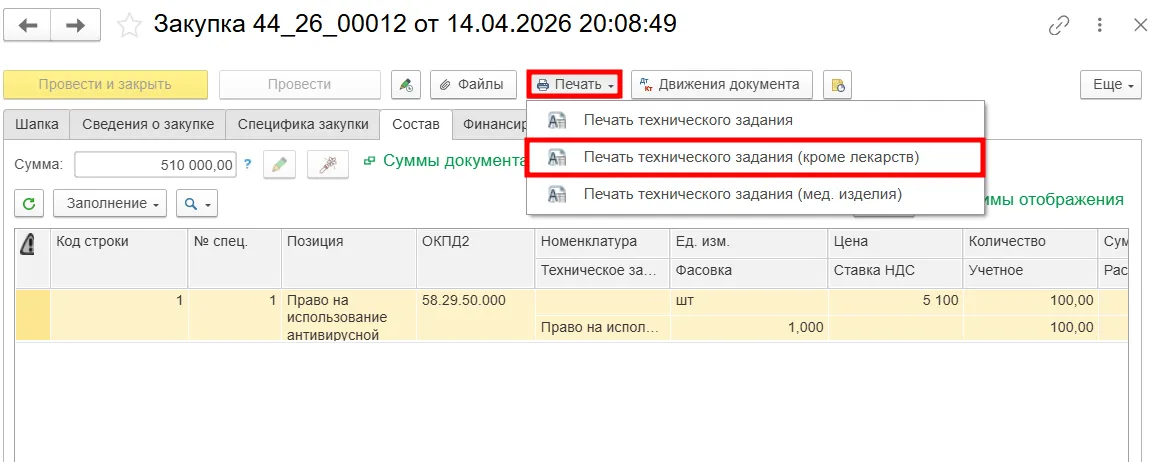The height and width of the screenshot is (462, 1150).
Task: Click the 1,000 Фасовка cell
Action: [x=749, y=328]
